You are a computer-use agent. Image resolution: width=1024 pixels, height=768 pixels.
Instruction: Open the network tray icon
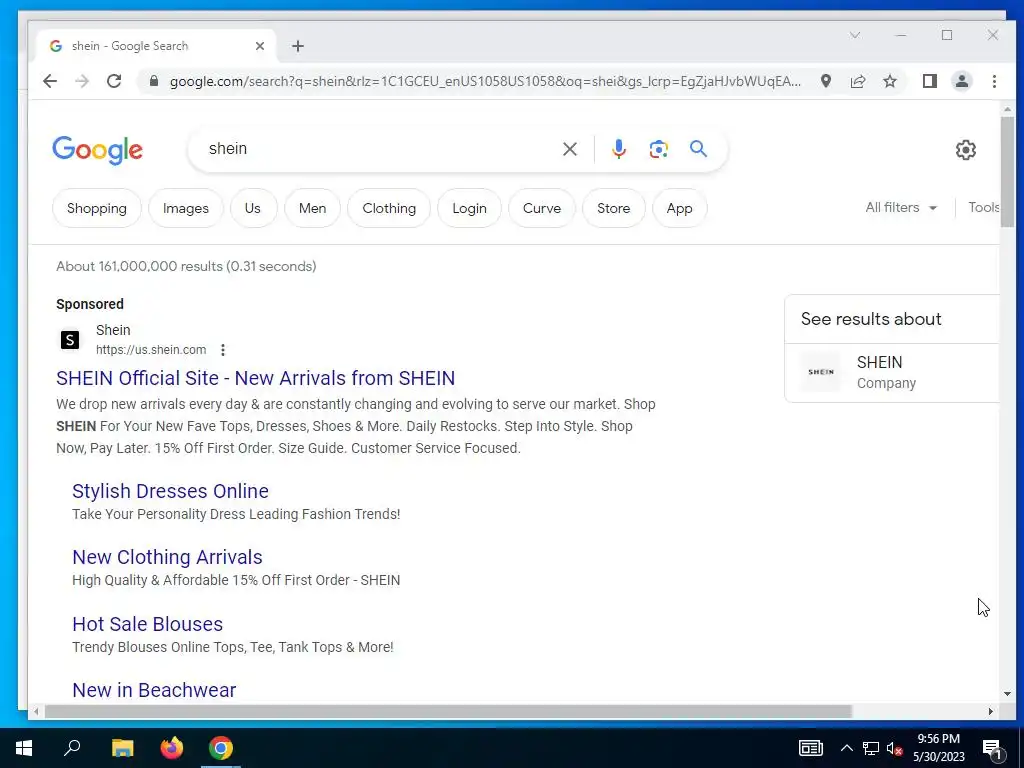(x=871, y=748)
